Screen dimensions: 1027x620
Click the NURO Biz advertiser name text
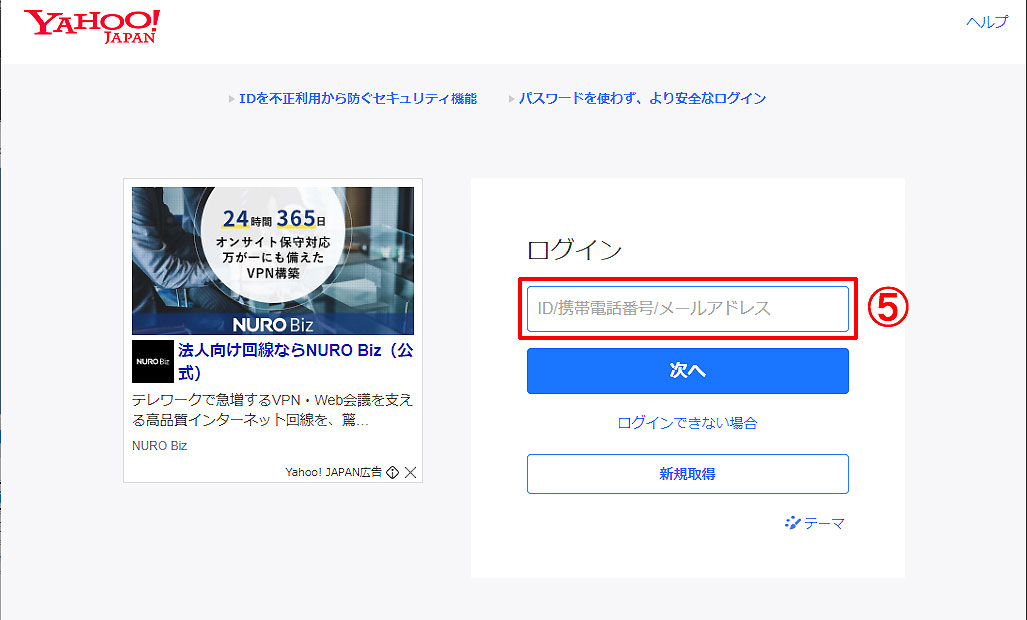click(x=160, y=446)
